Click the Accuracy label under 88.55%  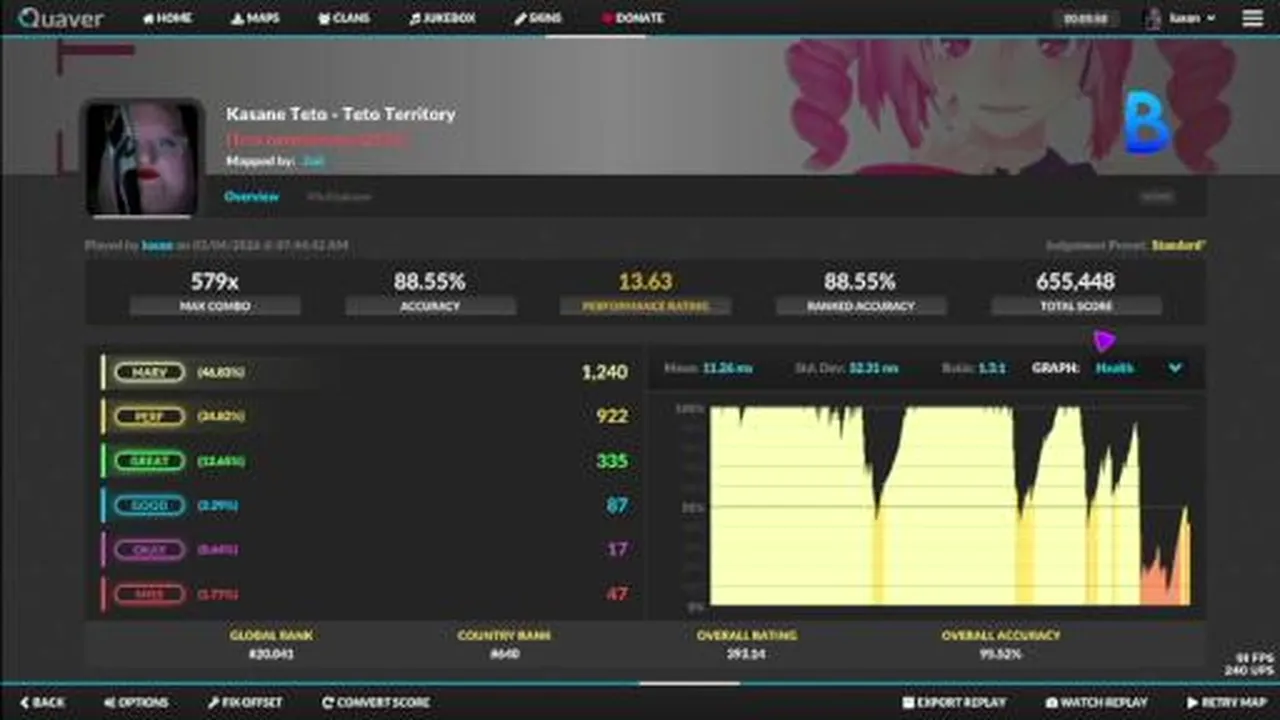(430, 306)
